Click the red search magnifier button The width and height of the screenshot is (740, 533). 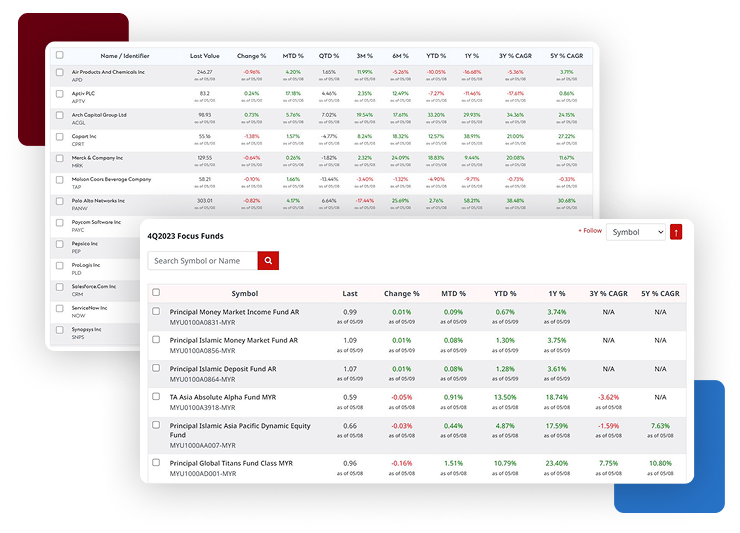click(268, 261)
